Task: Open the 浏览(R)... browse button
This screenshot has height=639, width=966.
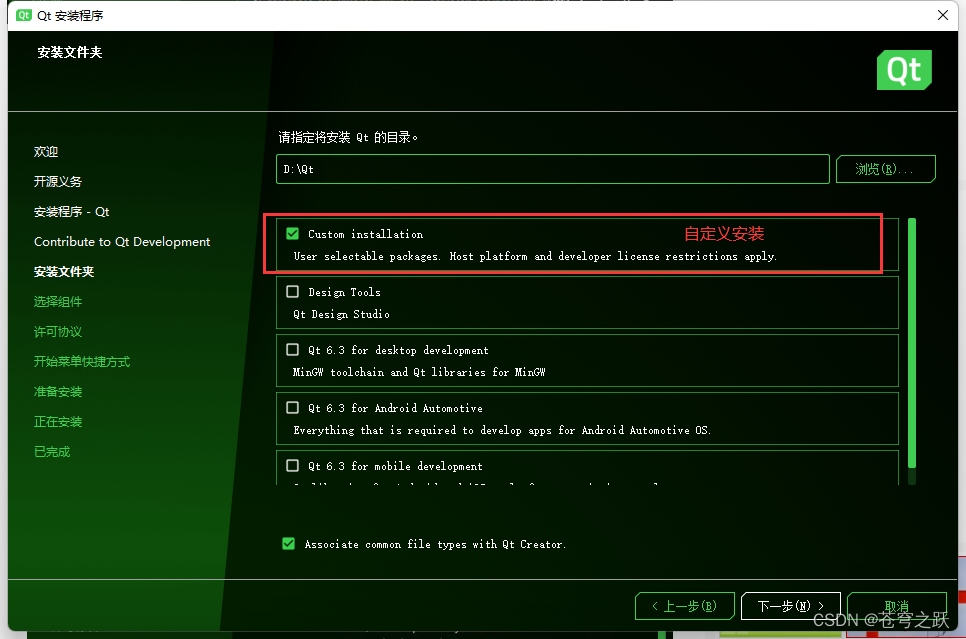Action: 885,169
